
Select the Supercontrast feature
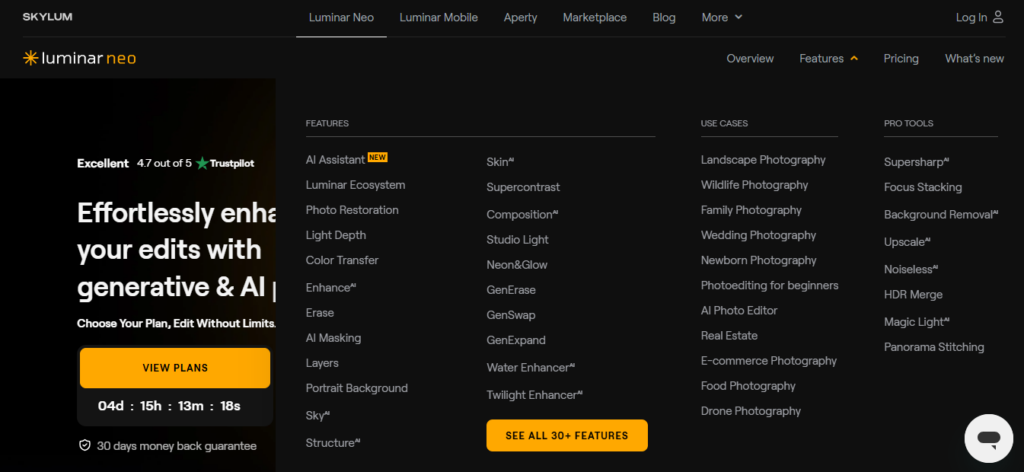[x=523, y=187]
